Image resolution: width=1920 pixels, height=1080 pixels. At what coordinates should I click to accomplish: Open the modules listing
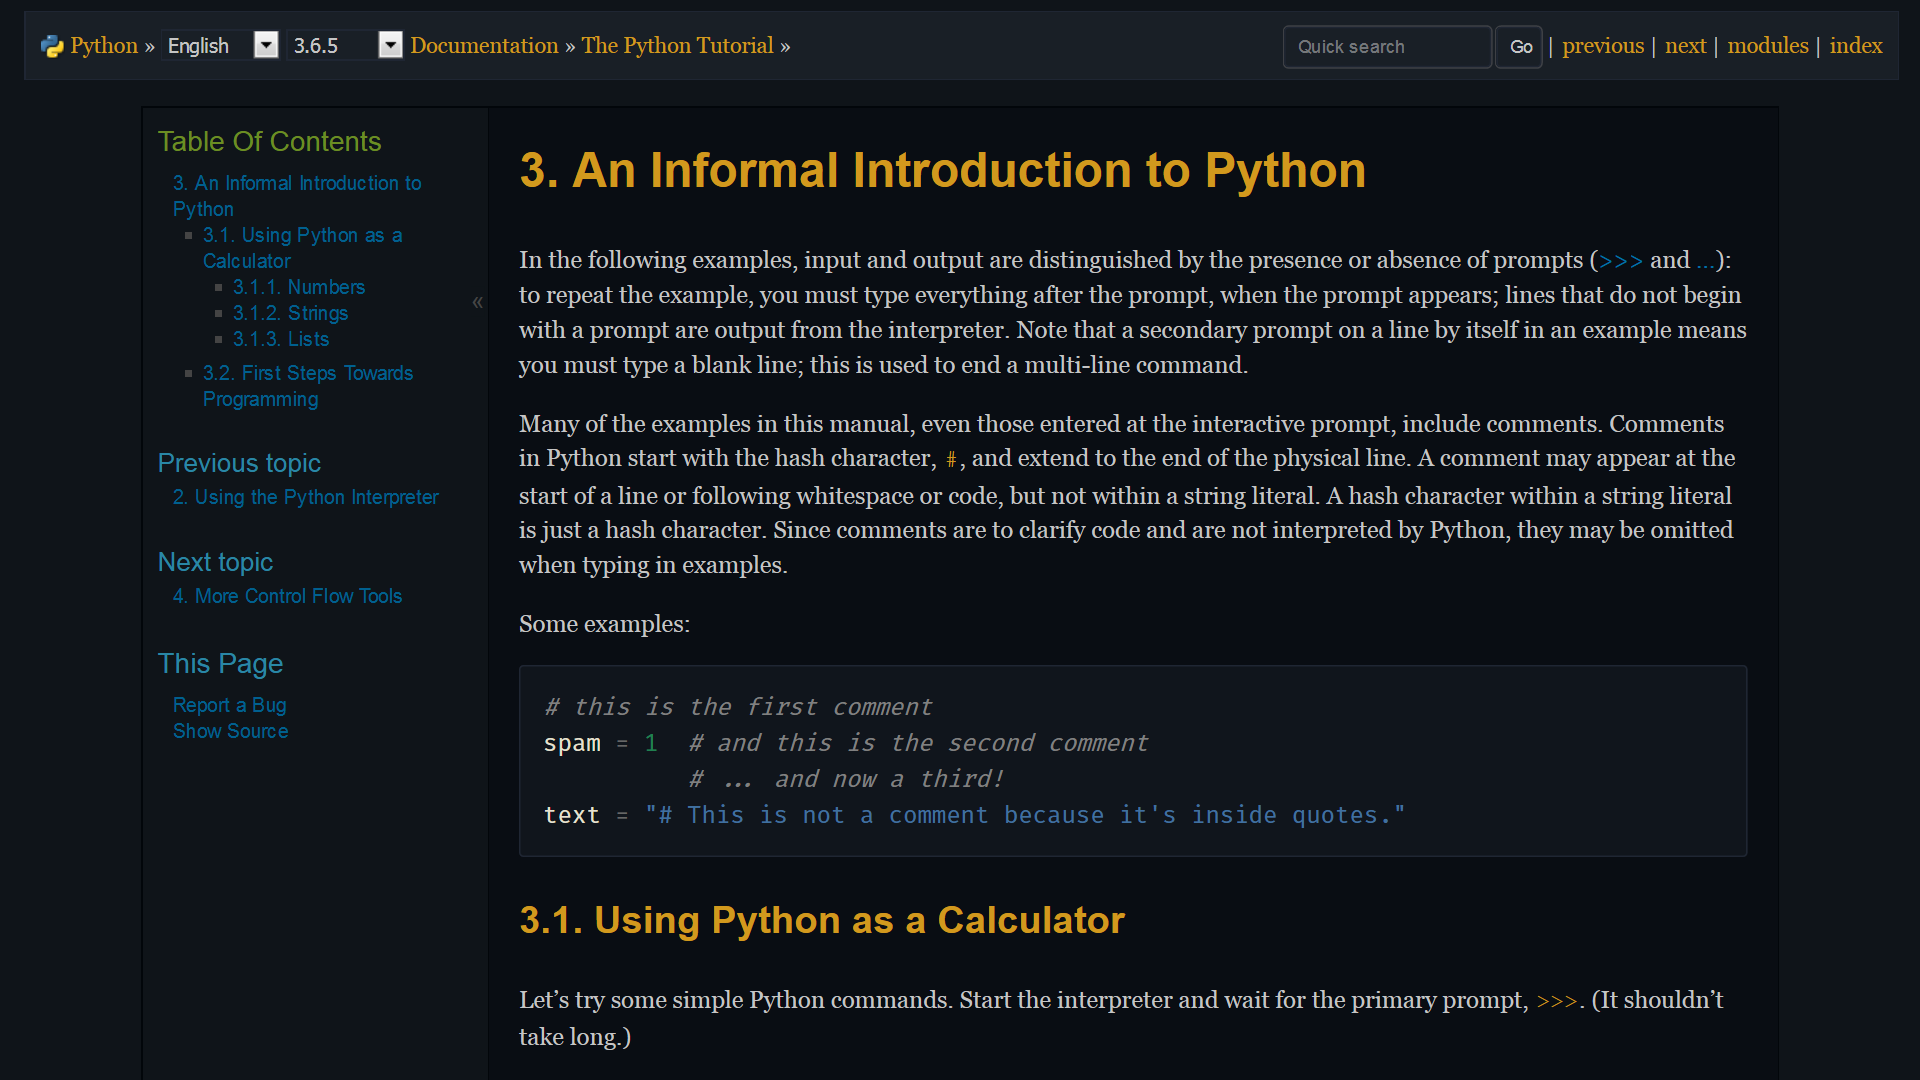tap(1767, 45)
